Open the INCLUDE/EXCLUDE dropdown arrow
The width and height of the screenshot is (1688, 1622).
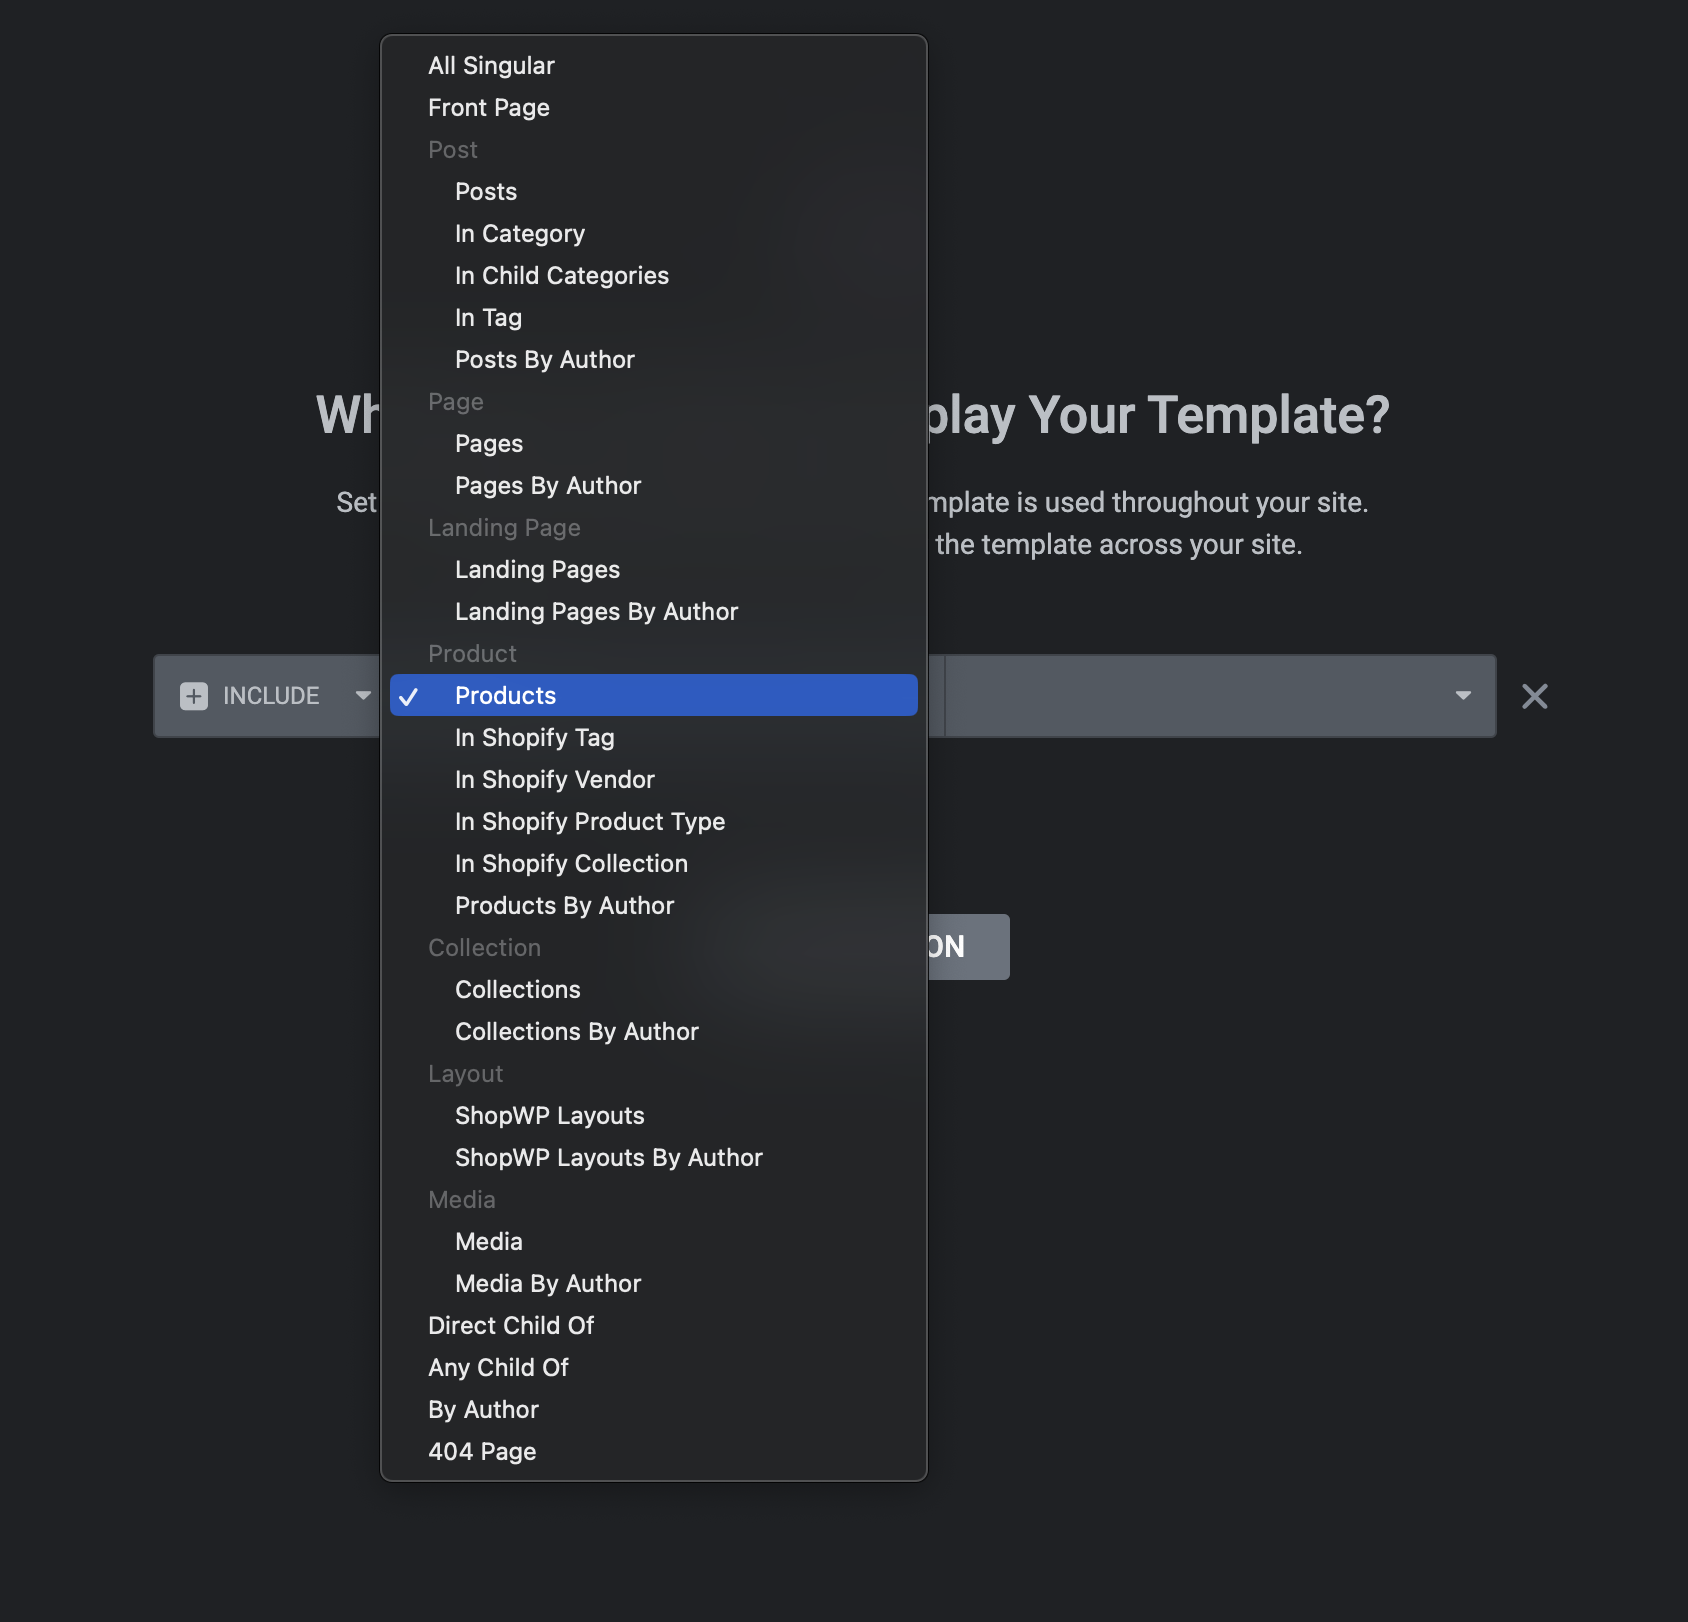362,696
